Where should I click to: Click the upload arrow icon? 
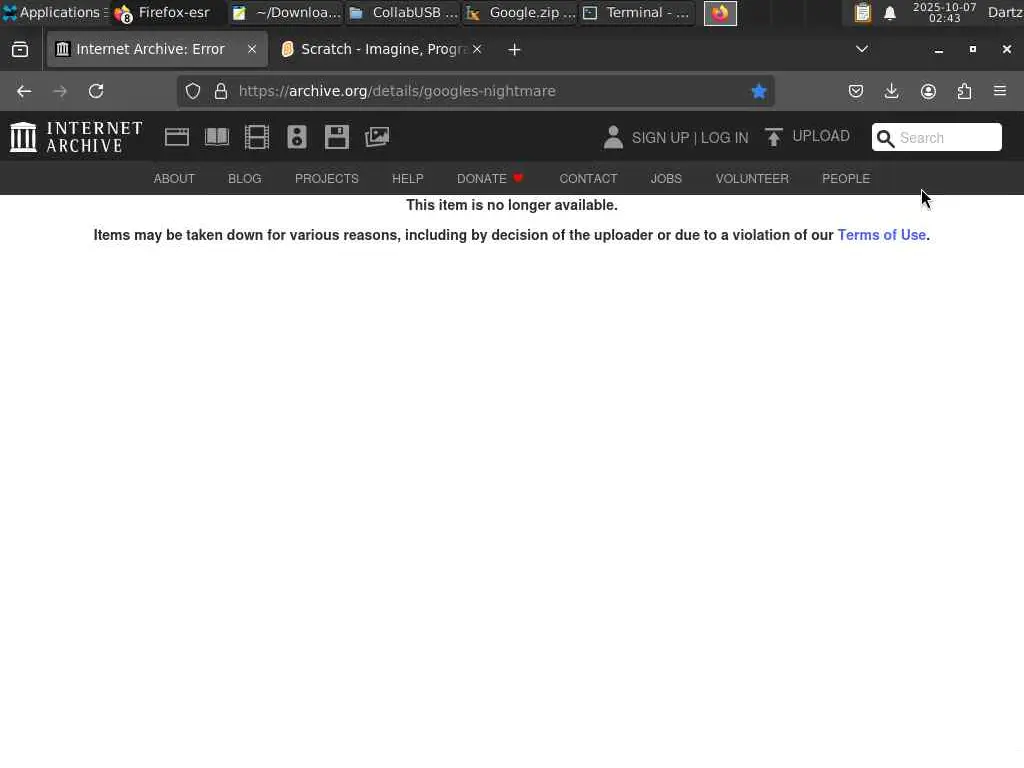point(774,137)
